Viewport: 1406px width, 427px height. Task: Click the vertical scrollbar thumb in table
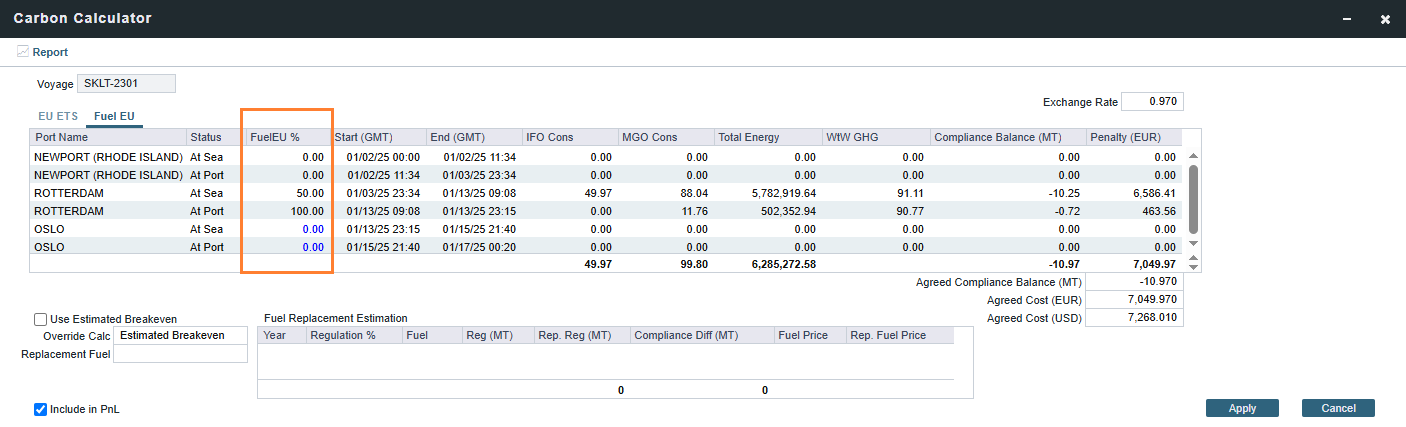(x=1193, y=198)
